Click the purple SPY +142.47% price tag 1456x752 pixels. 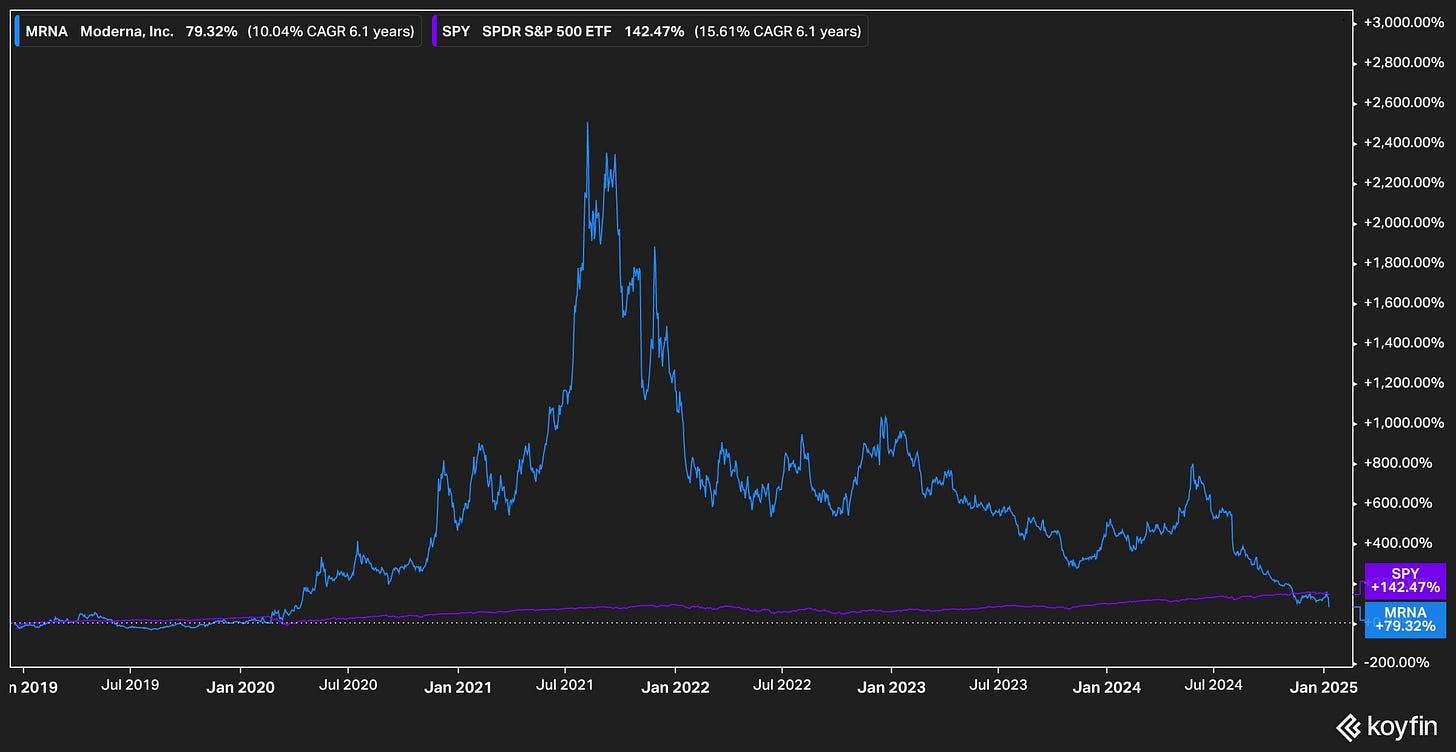[x=1405, y=580]
